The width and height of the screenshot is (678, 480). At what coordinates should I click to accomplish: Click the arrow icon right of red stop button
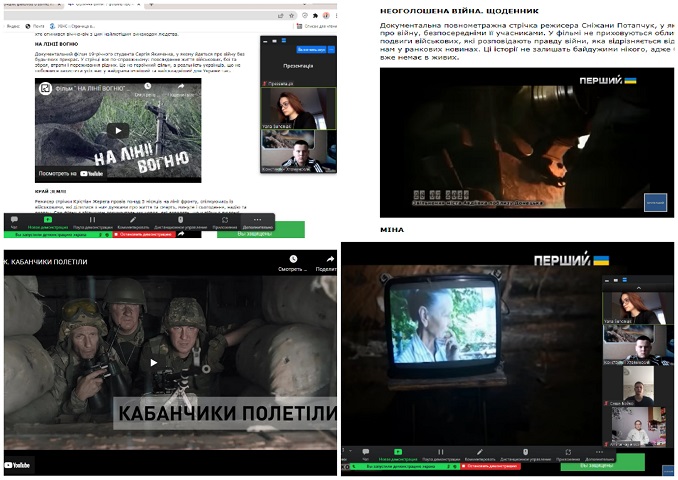click(x=181, y=234)
